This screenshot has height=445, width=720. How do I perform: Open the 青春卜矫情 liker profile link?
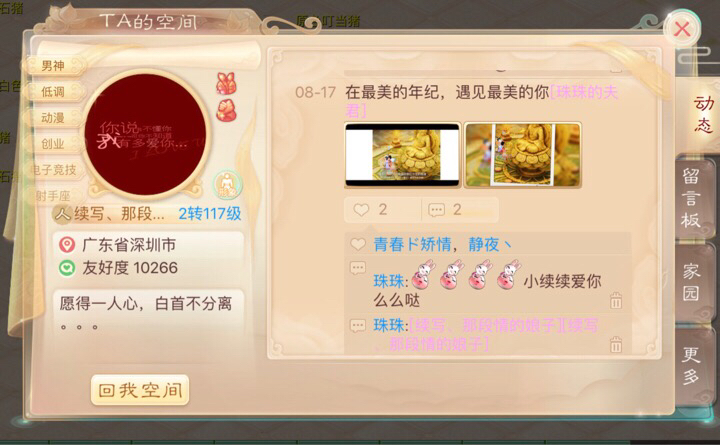click(x=412, y=244)
